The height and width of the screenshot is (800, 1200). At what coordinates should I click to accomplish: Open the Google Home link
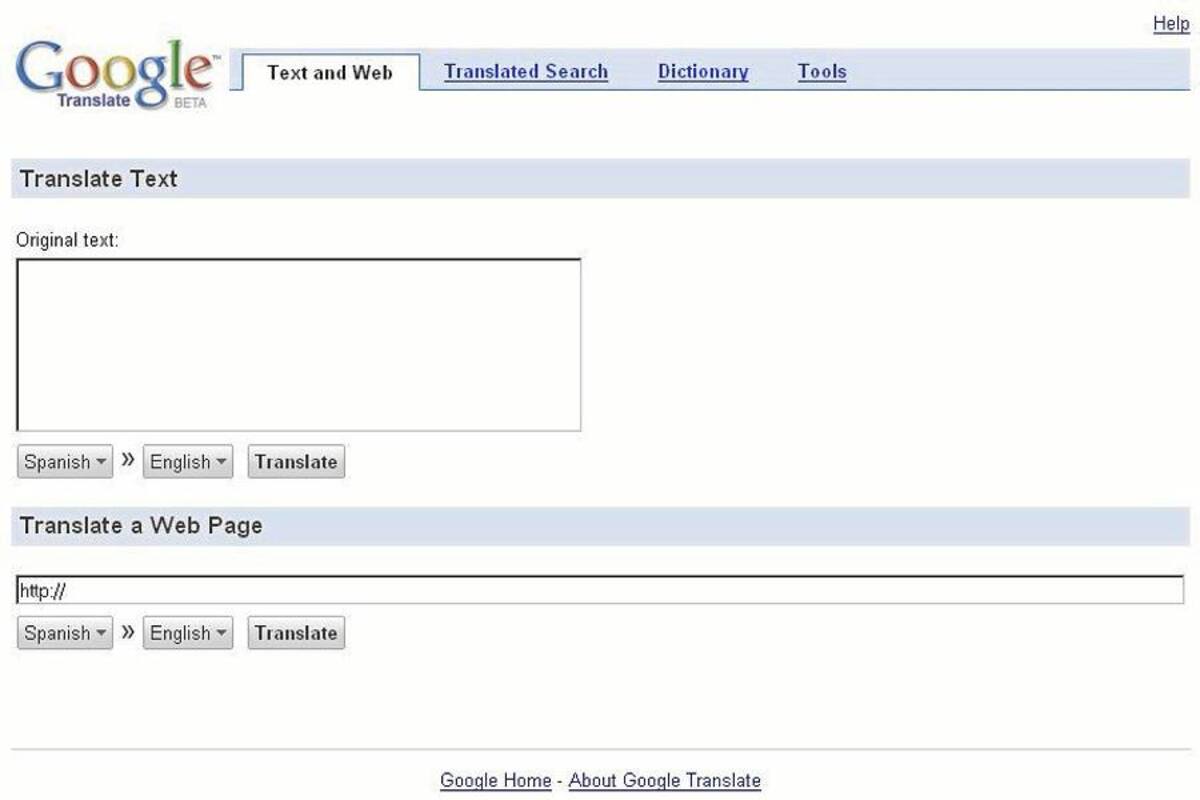point(496,781)
